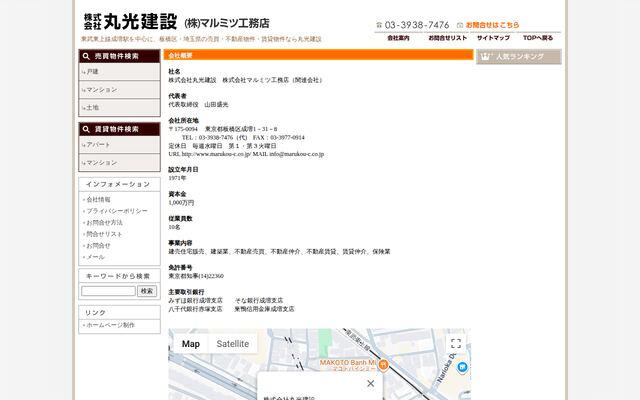The width and height of the screenshot is (640, 400).
Task: Click the http://www.marukou-c.co.jp/ URL
Action: coord(216,154)
